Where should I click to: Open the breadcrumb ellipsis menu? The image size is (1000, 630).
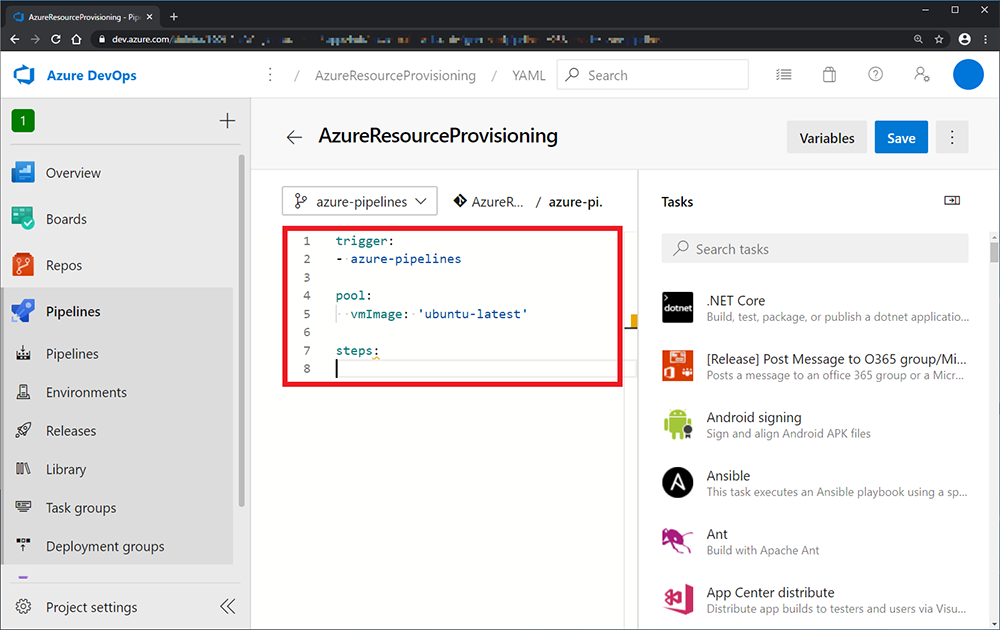(x=270, y=75)
